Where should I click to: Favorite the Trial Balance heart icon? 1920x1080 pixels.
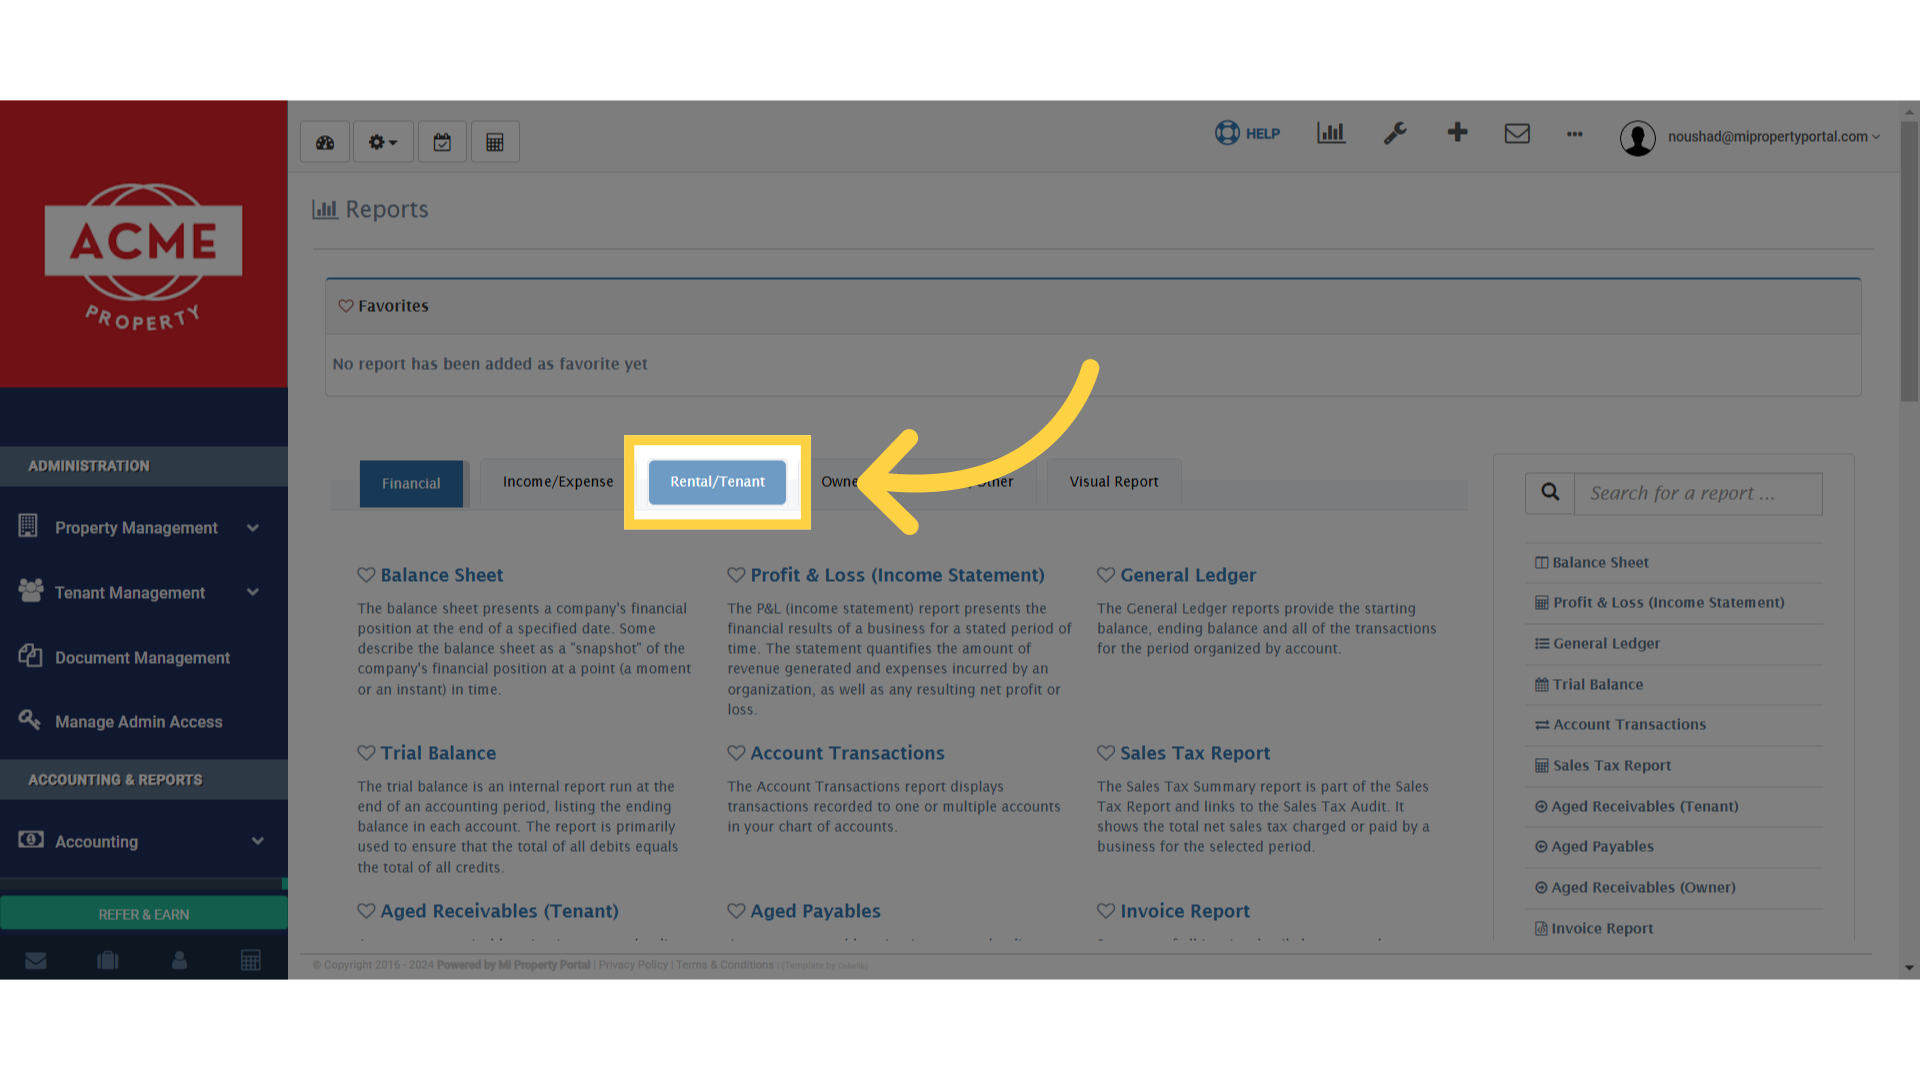pyautogui.click(x=366, y=753)
